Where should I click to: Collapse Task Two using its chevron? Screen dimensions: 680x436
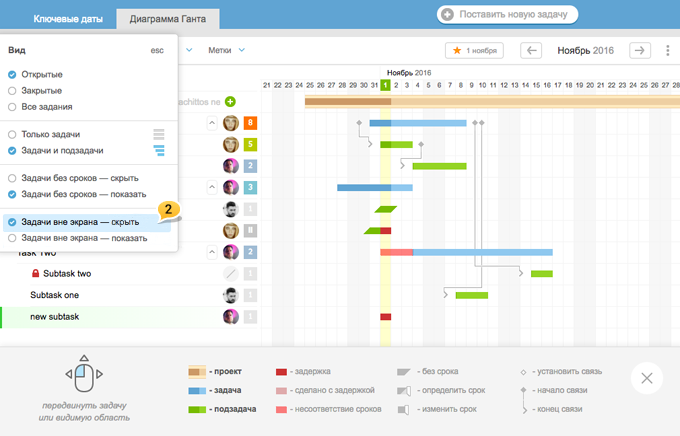tap(211, 252)
